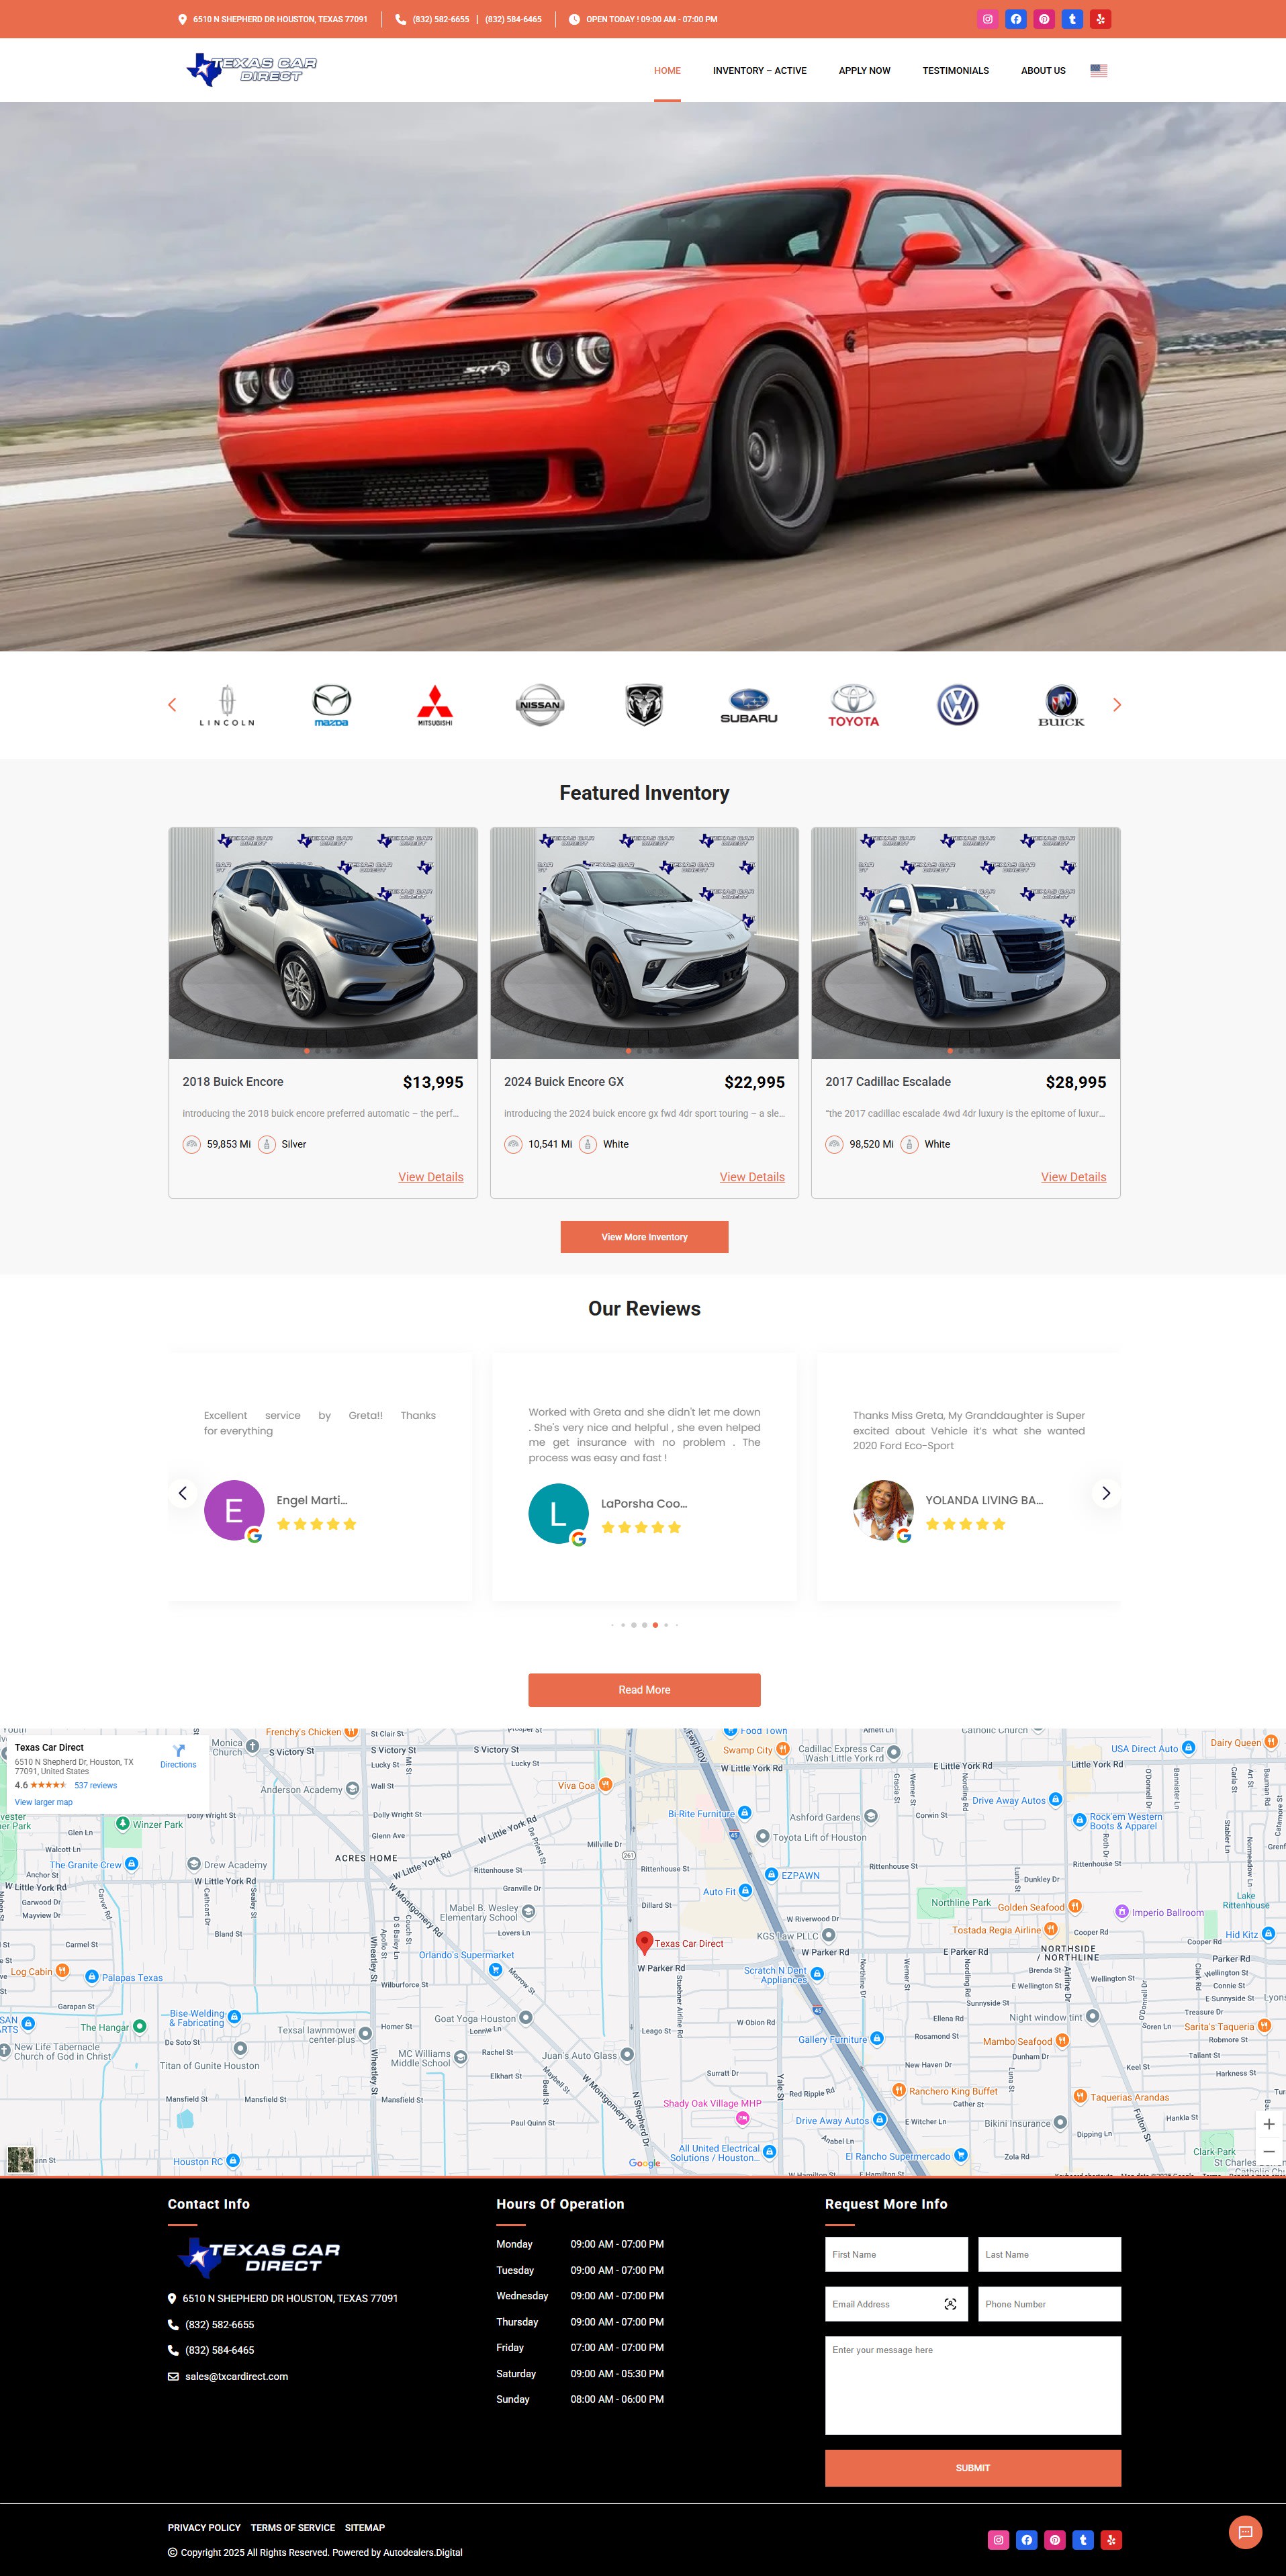Click the Texas Car Direct map pin
Image resolution: width=1286 pixels, height=2576 pixels.
click(x=644, y=1942)
